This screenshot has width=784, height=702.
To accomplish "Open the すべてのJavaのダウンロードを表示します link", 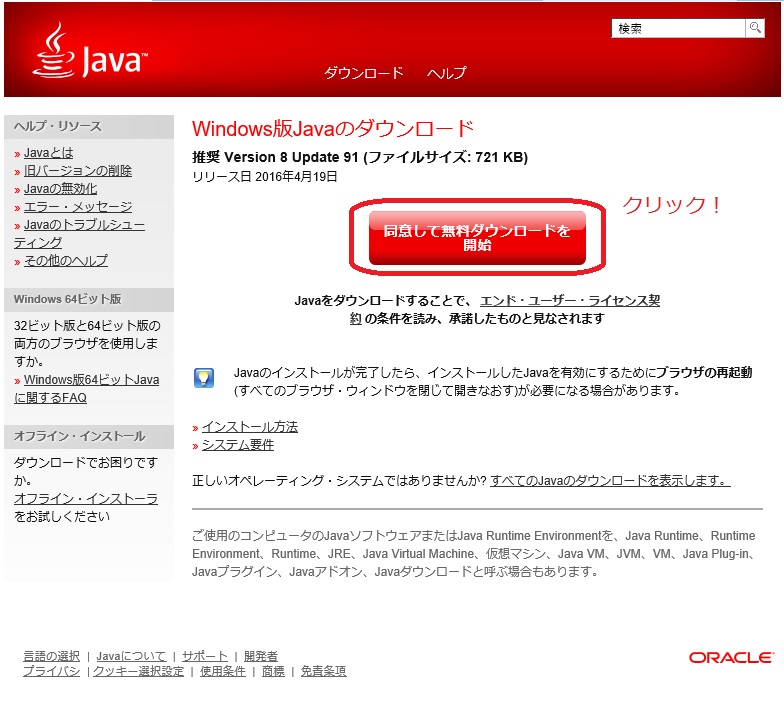I will [610, 480].
